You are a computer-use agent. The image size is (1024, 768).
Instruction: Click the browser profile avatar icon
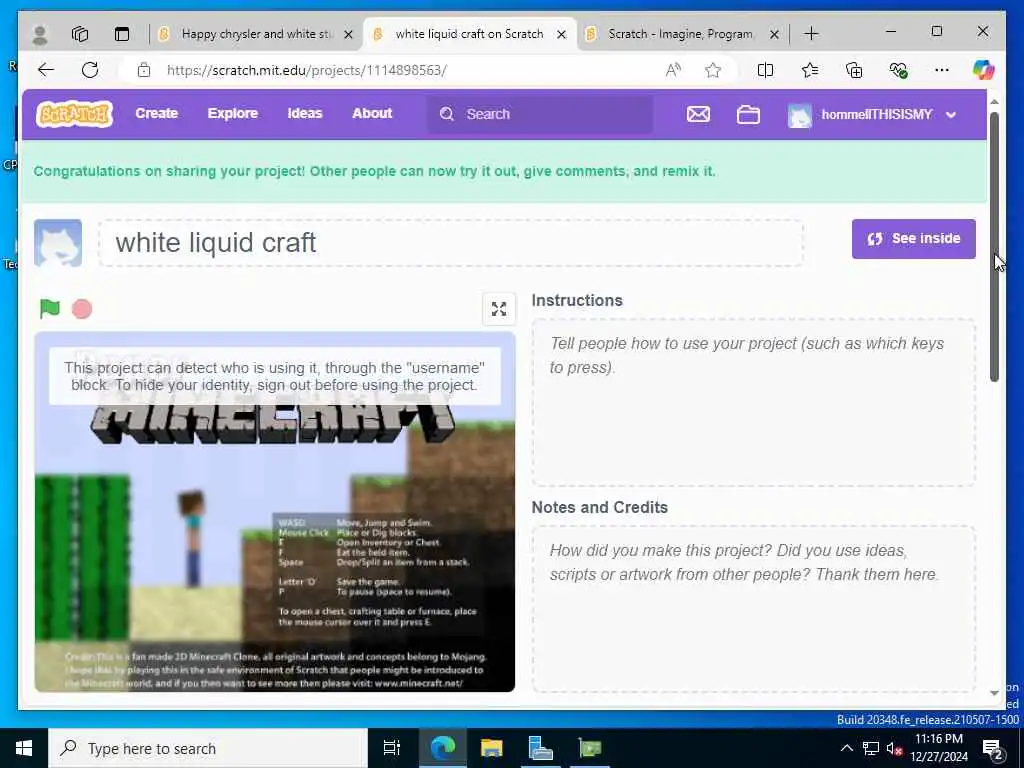tap(40, 34)
